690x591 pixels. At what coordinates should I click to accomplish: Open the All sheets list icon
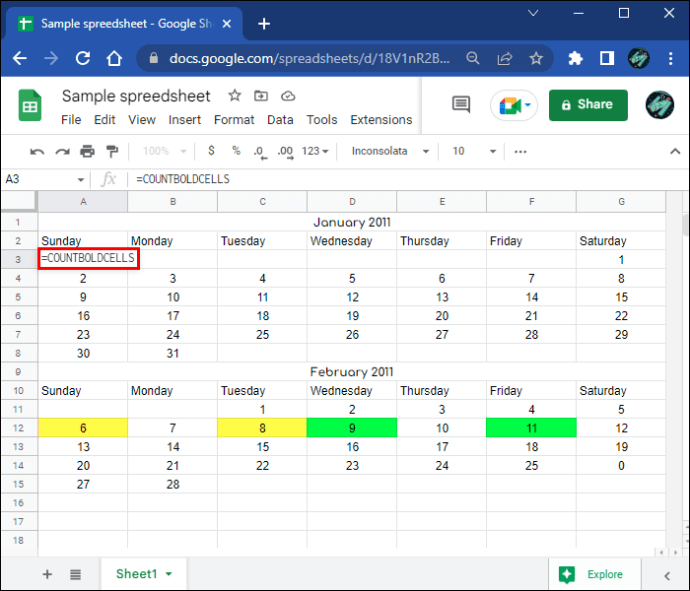(x=75, y=574)
